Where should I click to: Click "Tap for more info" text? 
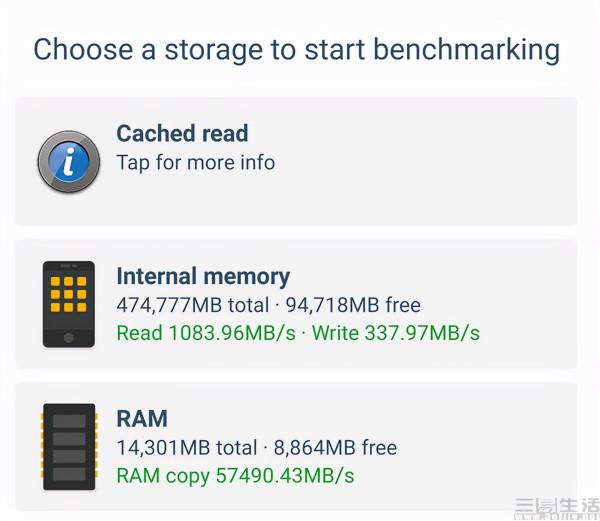click(x=195, y=162)
